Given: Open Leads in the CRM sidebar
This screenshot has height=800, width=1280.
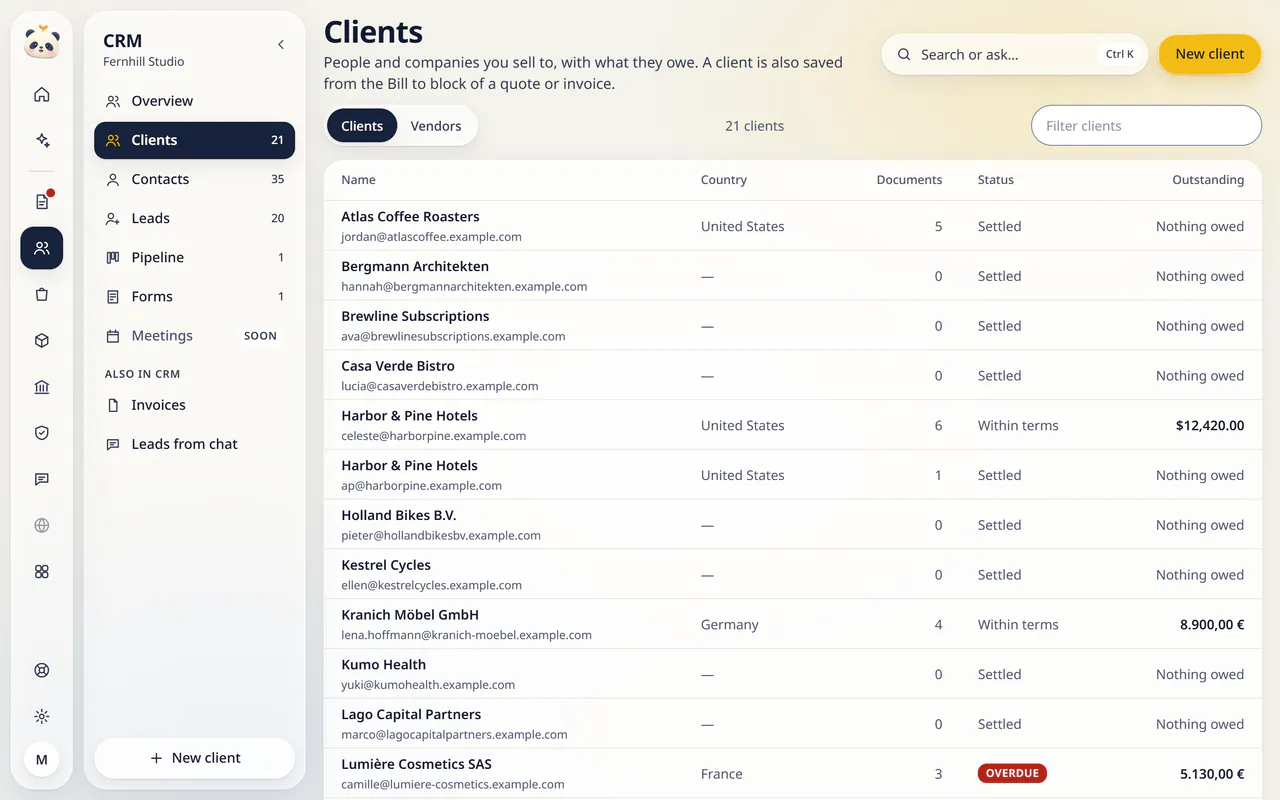Looking at the screenshot, I should pyautogui.click(x=194, y=218).
